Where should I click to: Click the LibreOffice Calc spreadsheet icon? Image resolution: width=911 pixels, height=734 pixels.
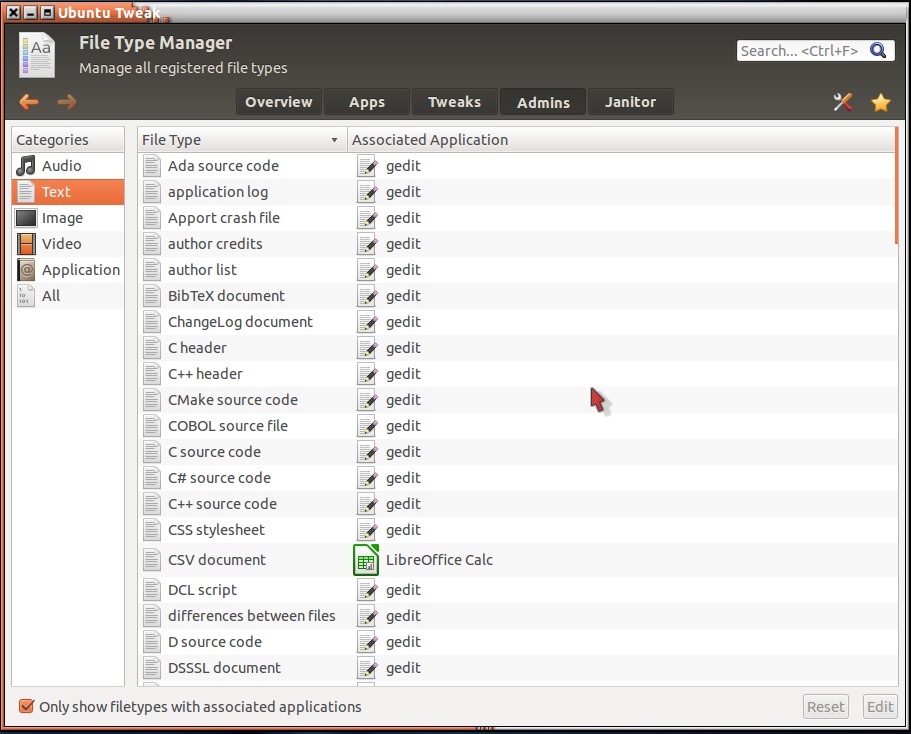click(366, 560)
